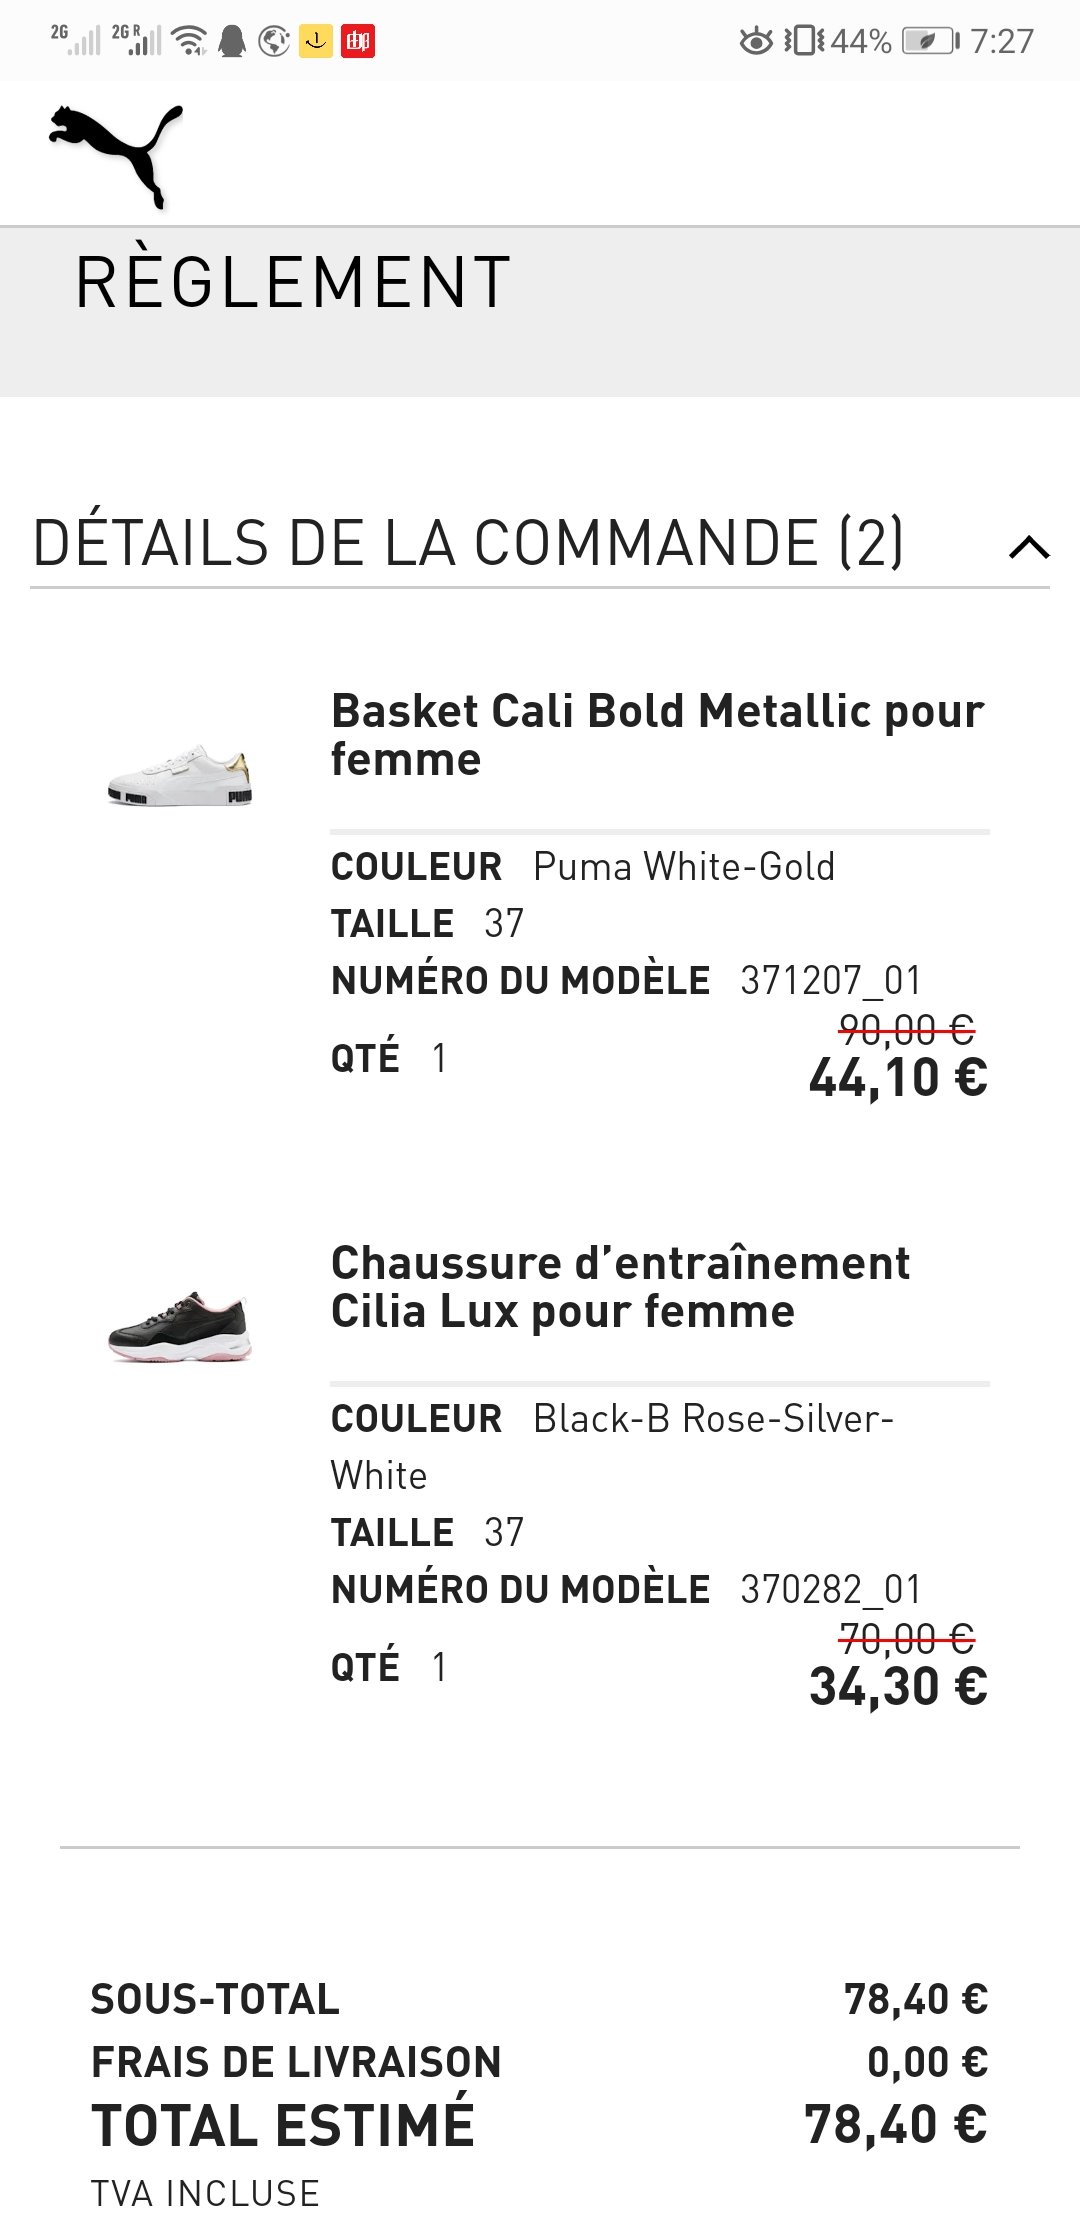Image resolution: width=1080 pixels, height=2240 pixels.
Task: Tap the yellow smiley notification icon
Action: click(x=316, y=41)
